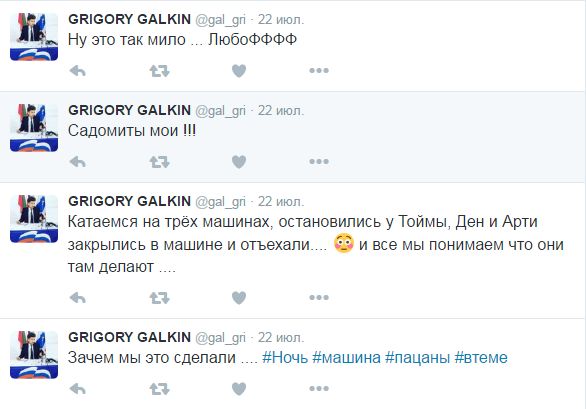Reply to the 'Садомиты мои' tweet
Screen dimensions: 586x409
(x=78, y=162)
